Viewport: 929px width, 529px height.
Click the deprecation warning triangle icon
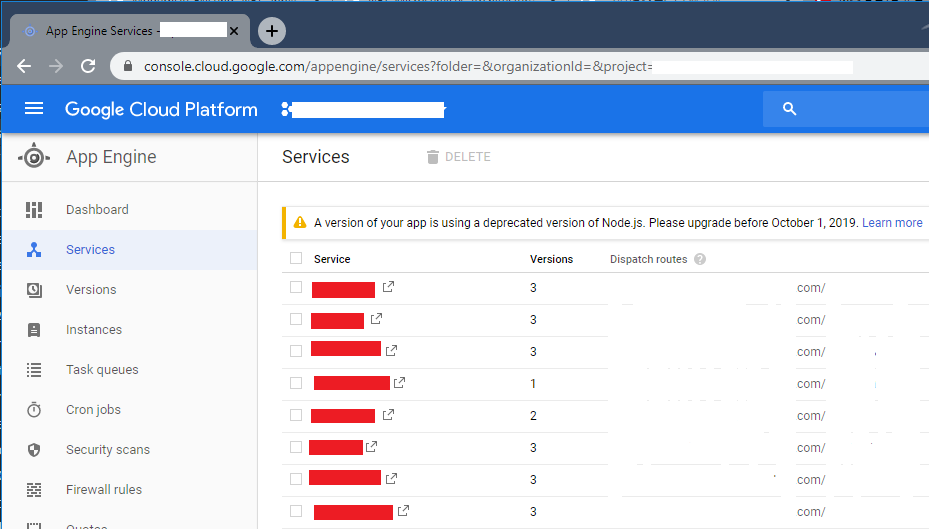point(300,223)
